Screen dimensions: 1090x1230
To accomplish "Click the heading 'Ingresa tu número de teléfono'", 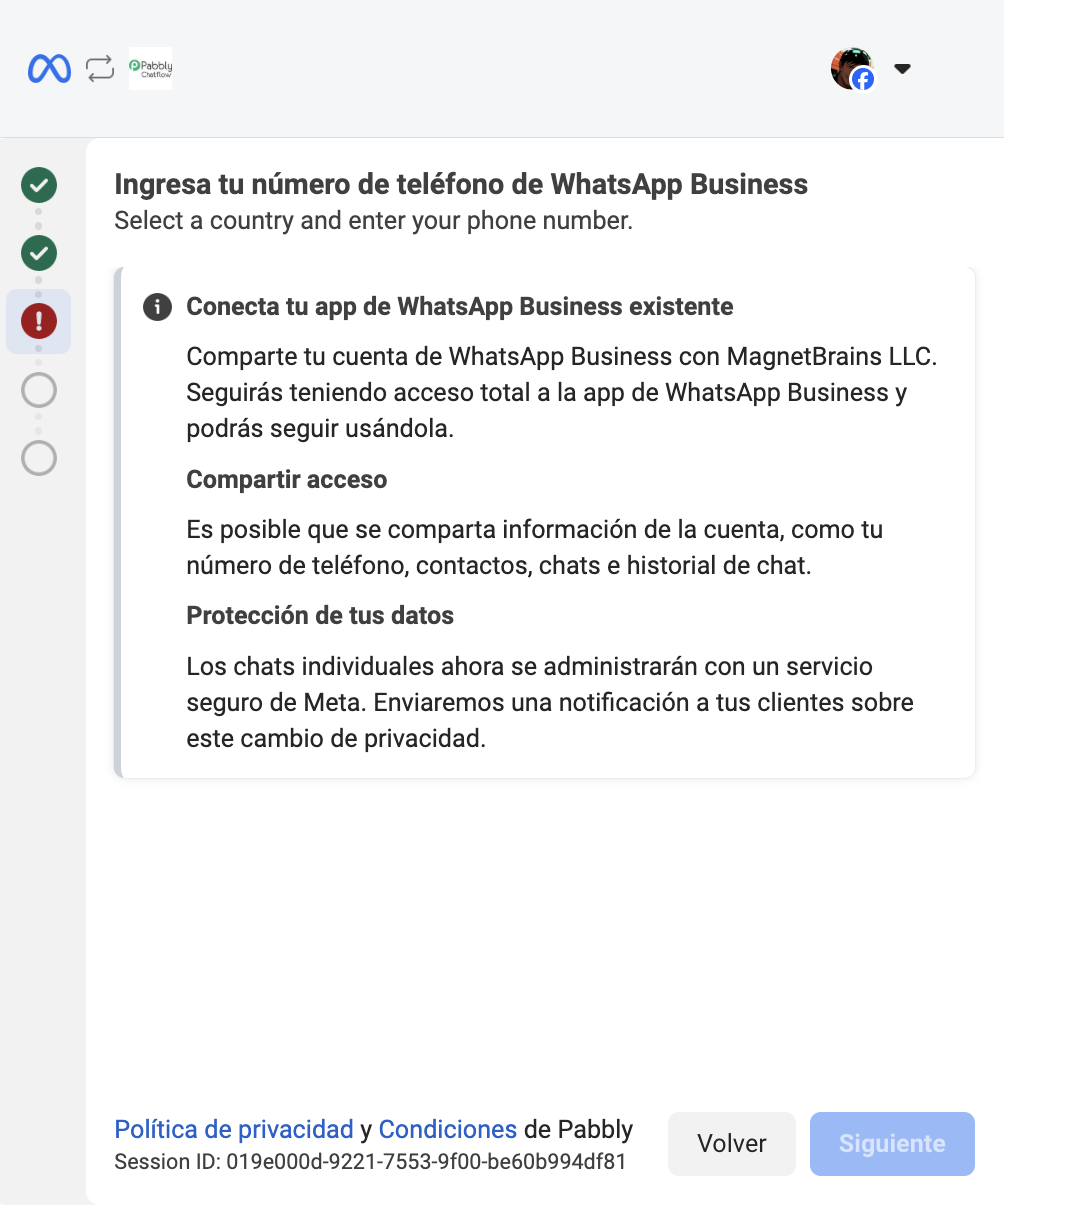I will point(461,185).
